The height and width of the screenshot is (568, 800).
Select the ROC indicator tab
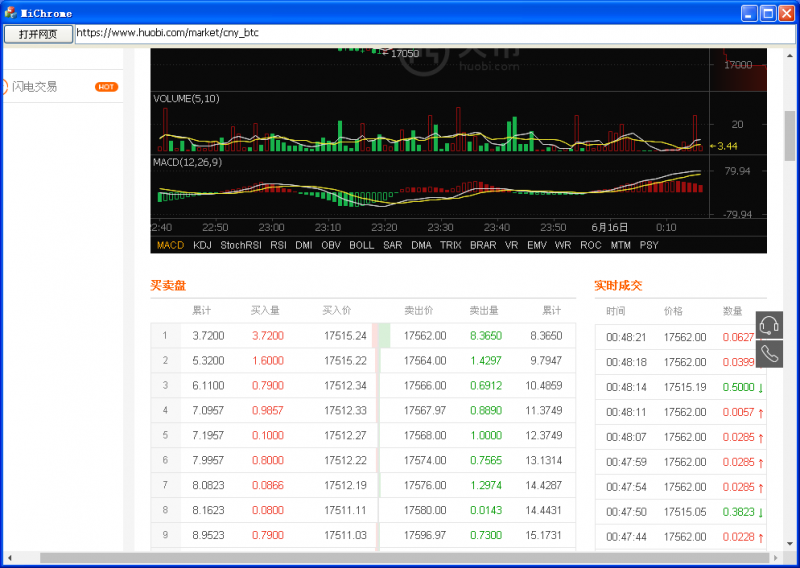point(590,245)
